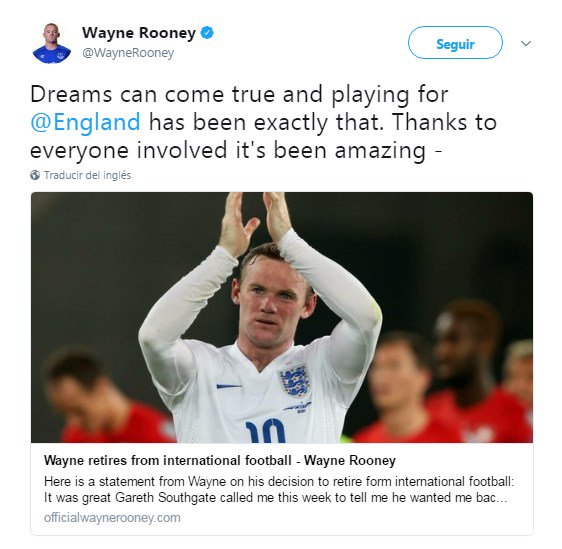Click the number 10 on the jersey
Image resolution: width=562 pixels, height=549 pixels.
pos(265,431)
